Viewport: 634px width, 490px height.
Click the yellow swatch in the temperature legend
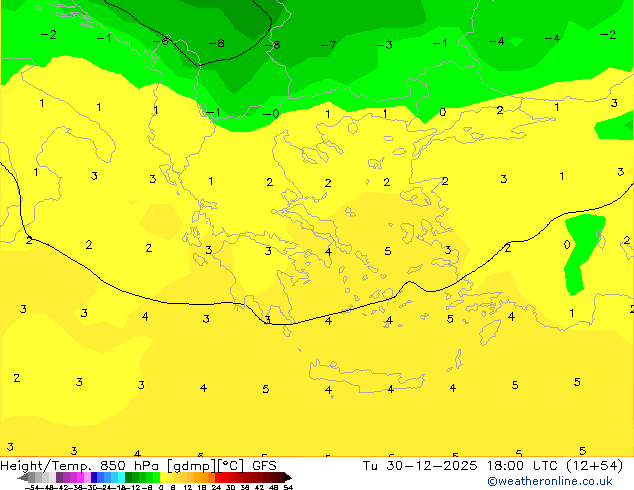point(164,477)
